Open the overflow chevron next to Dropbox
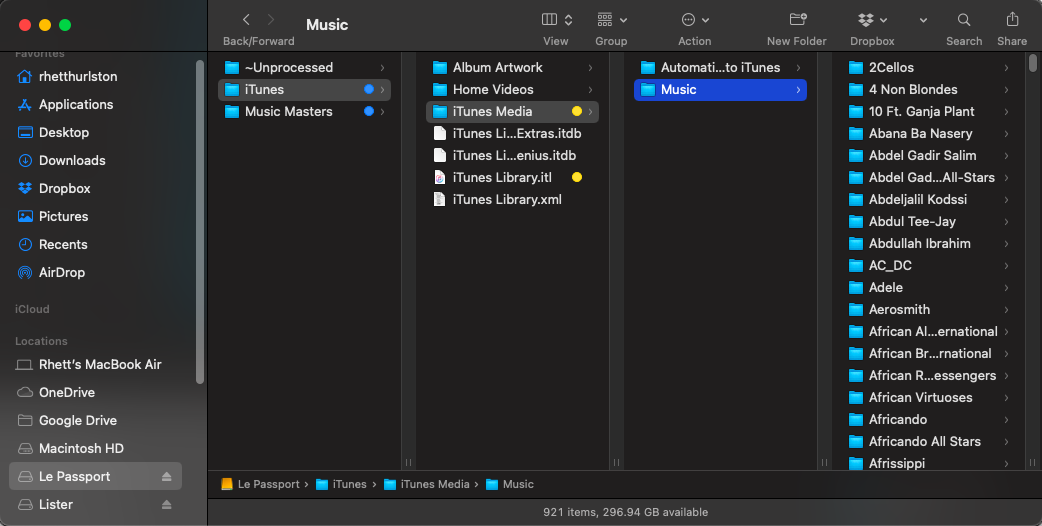Image resolution: width=1042 pixels, height=526 pixels. pos(923,20)
